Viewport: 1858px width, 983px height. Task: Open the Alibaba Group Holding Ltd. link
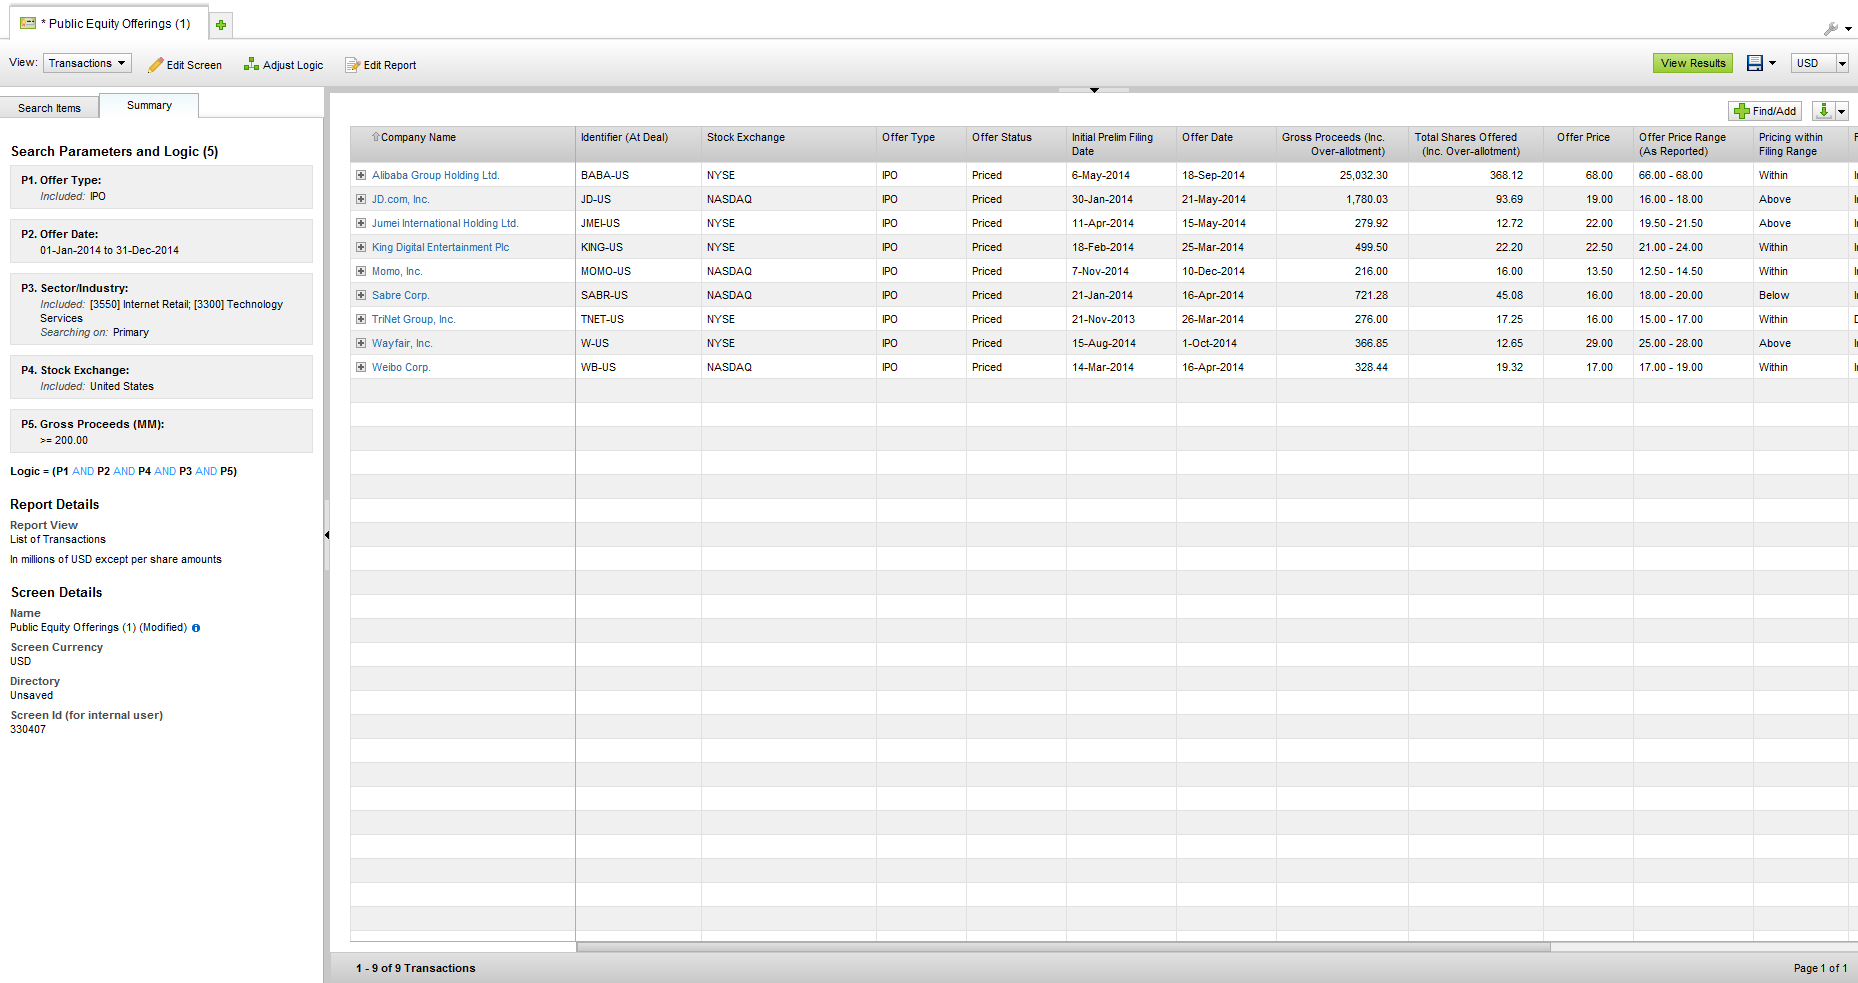click(x=435, y=175)
